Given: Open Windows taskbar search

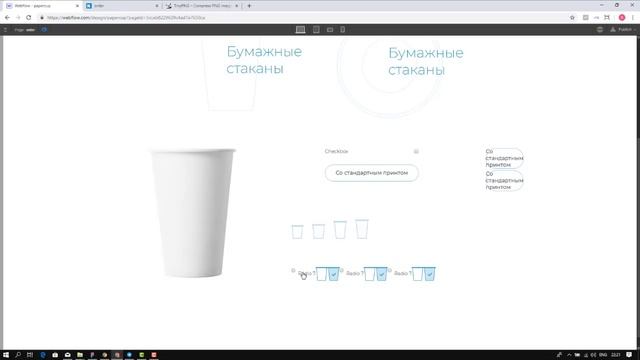Looking at the screenshot, I should click(18, 355).
